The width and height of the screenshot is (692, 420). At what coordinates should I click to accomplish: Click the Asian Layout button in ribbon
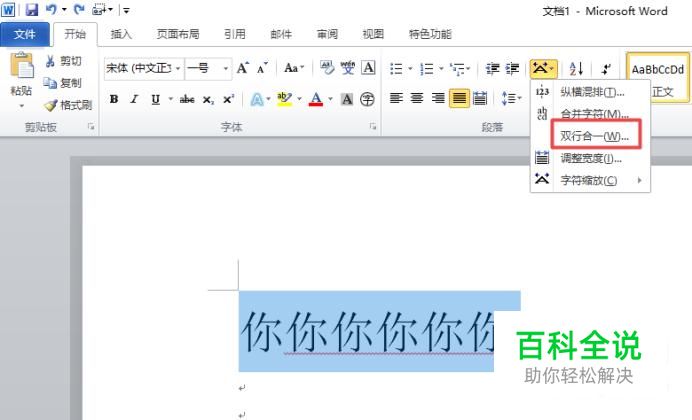pyautogui.click(x=544, y=68)
